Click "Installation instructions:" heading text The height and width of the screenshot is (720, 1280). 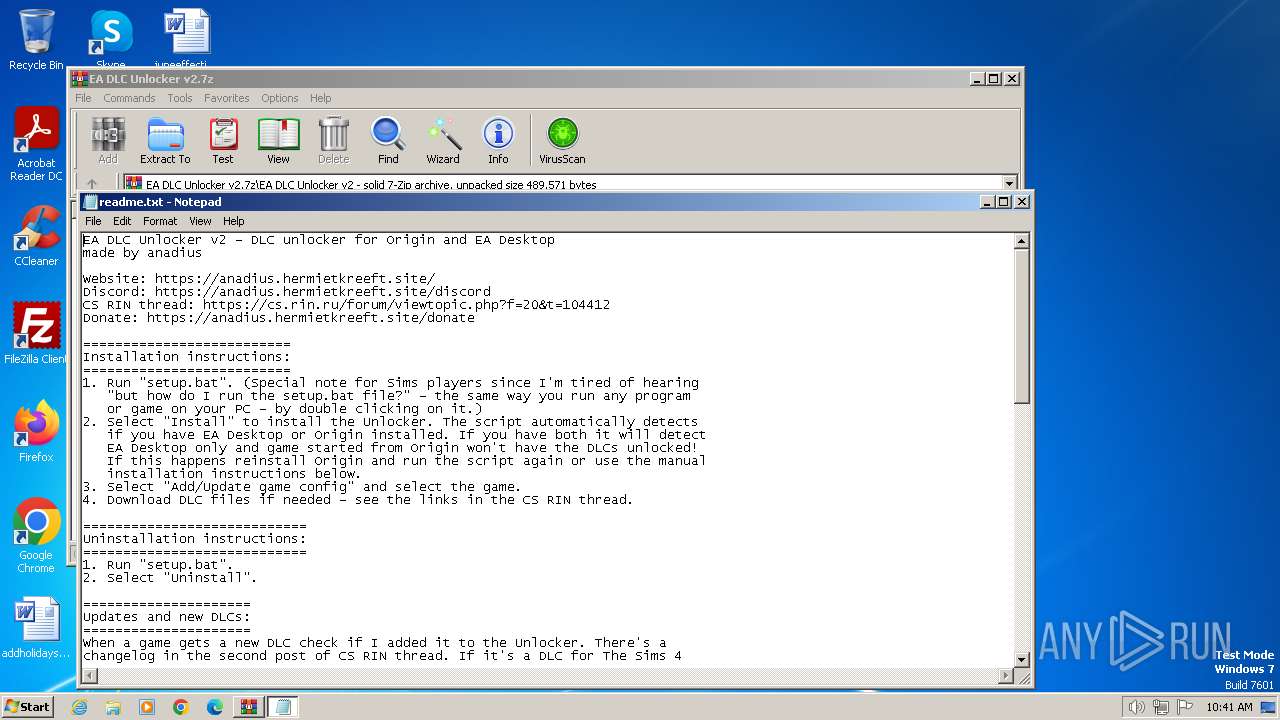pos(187,357)
